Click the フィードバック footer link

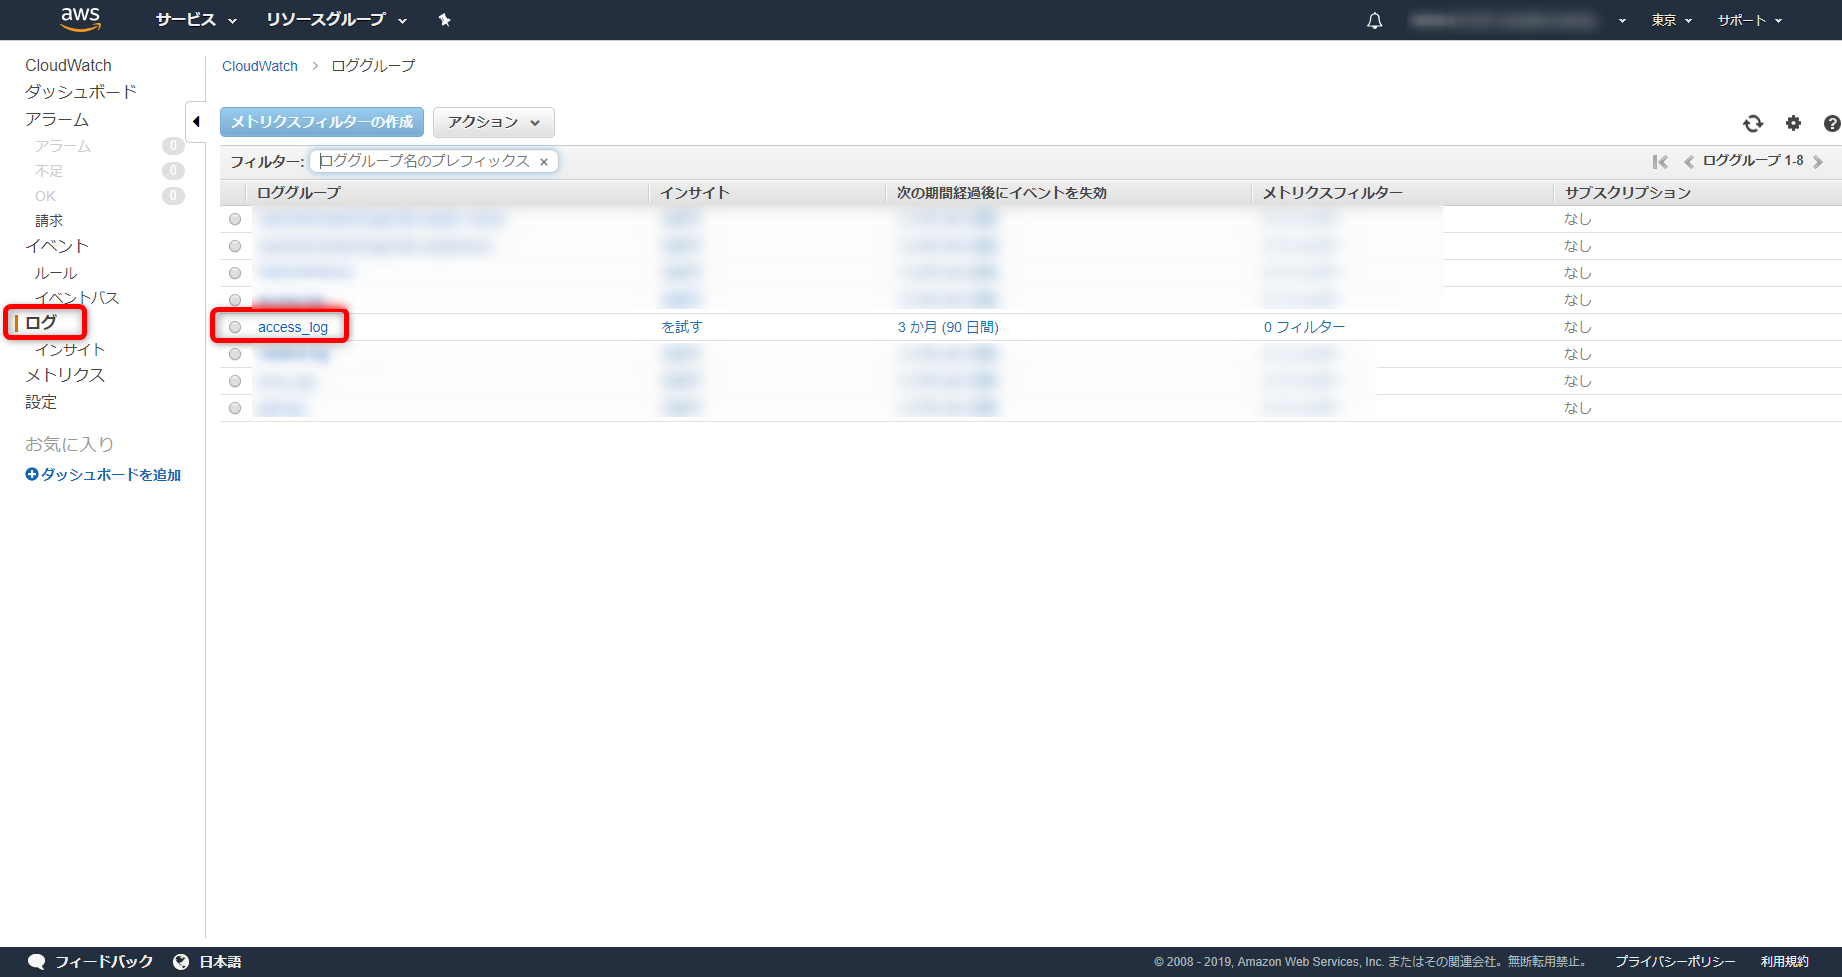click(x=104, y=962)
